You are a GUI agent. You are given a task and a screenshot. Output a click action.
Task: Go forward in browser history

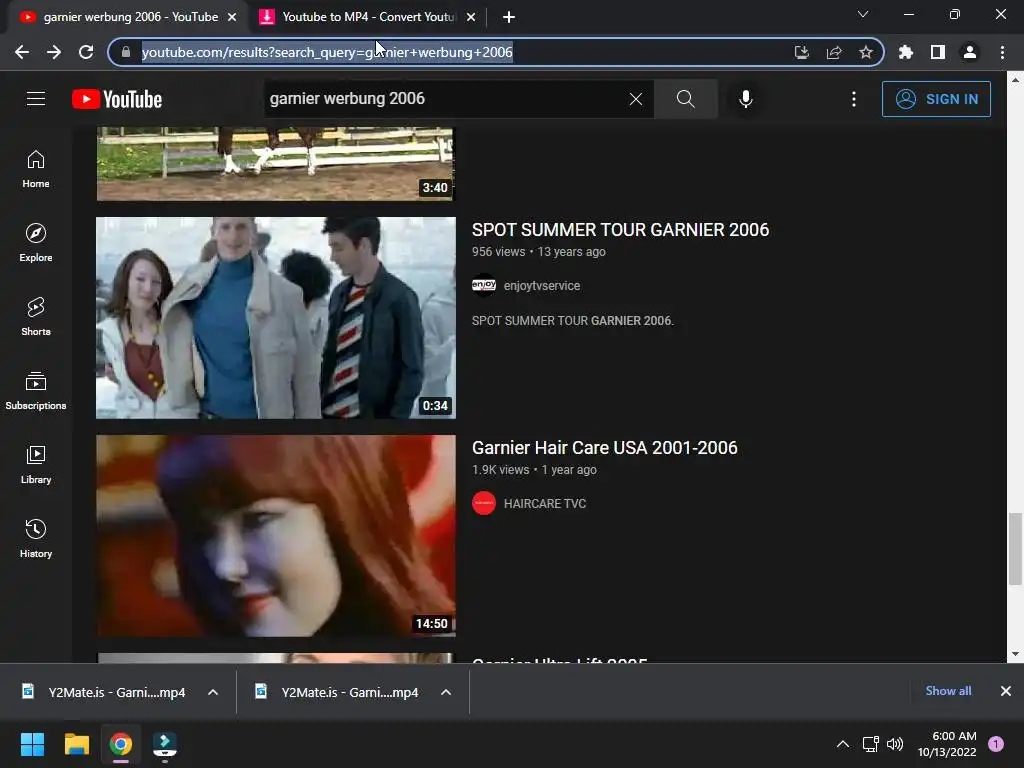[54, 52]
